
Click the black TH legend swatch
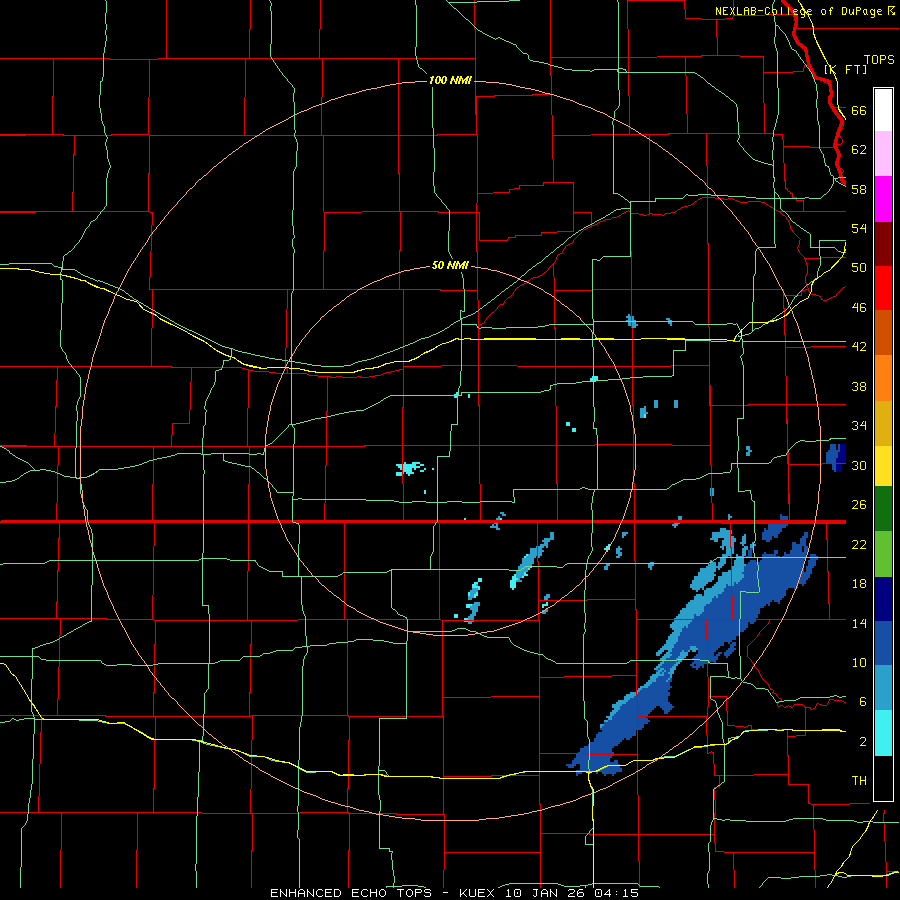pyautogui.click(x=883, y=778)
